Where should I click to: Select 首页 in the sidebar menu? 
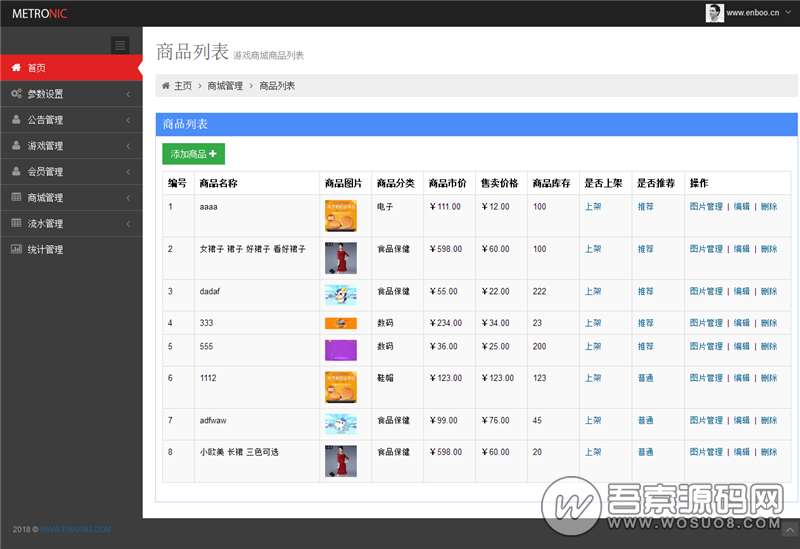(x=36, y=68)
